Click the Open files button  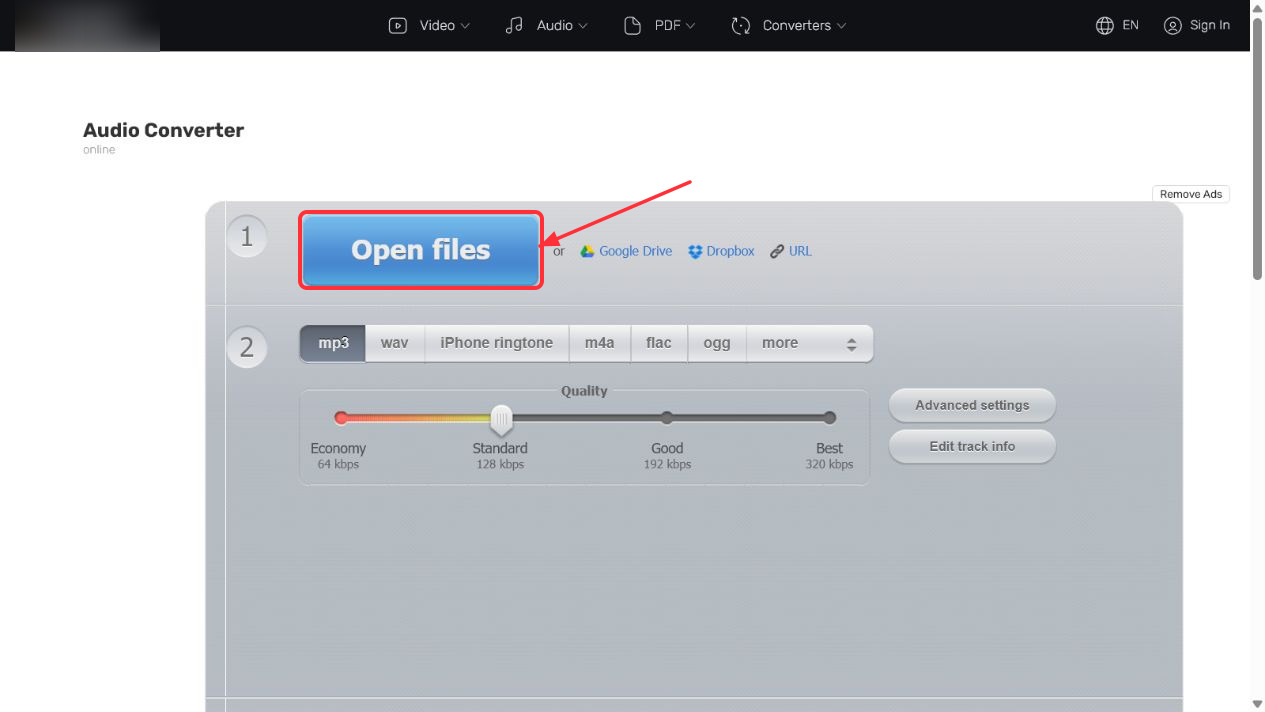(x=421, y=250)
